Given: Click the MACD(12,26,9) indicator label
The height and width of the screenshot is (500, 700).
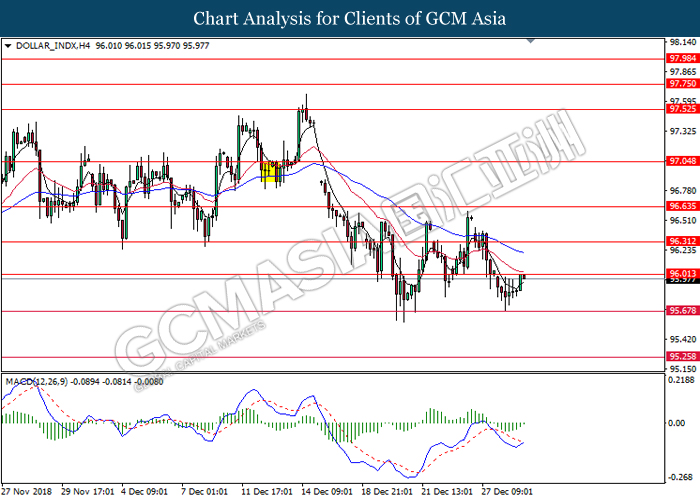Looking at the screenshot, I should (x=37, y=382).
